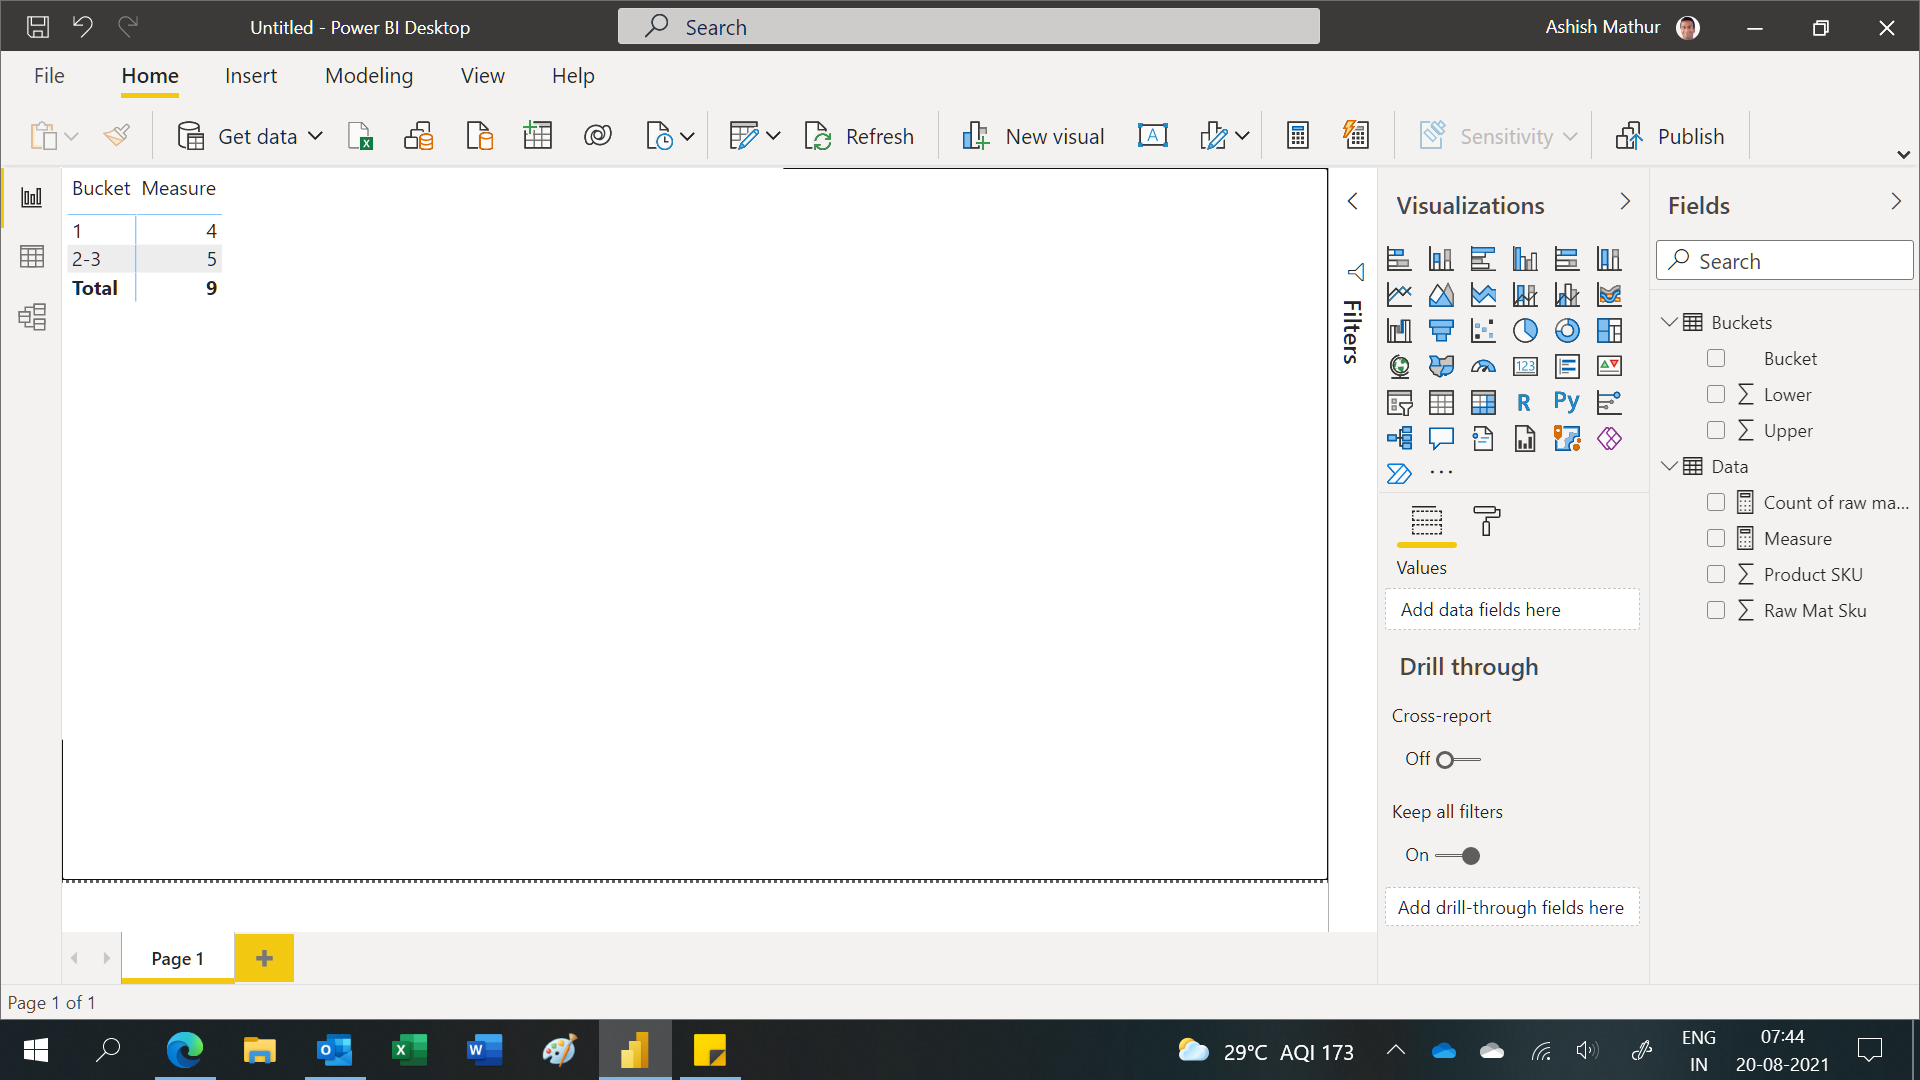The width and height of the screenshot is (1920, 1080).
Task: Pick the Funnel chart visualization
Action: pyautogui.click(x=1441, y=330)
